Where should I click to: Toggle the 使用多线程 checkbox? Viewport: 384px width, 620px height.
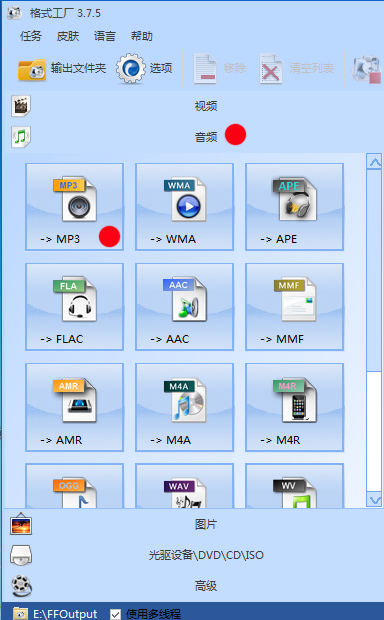click(x=115, y=614)
